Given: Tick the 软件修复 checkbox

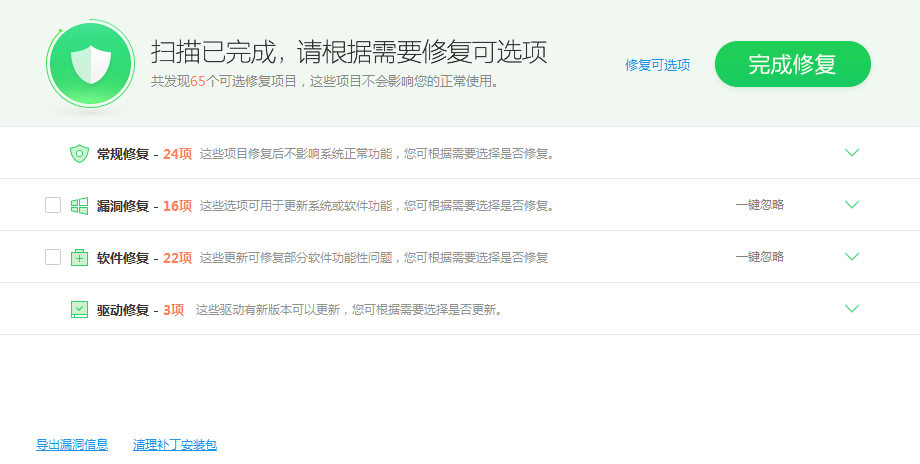Looking at the screenshot, I should tap(53, 257).
